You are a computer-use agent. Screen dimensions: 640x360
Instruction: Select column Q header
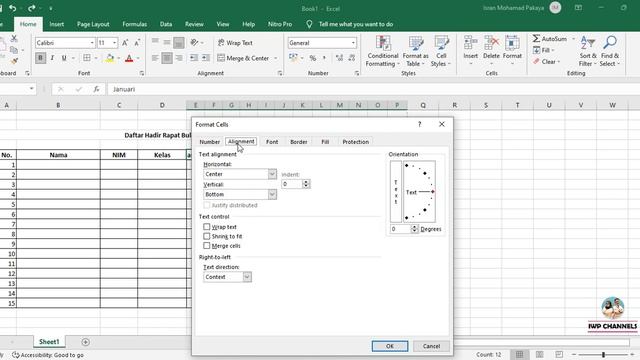423,105
